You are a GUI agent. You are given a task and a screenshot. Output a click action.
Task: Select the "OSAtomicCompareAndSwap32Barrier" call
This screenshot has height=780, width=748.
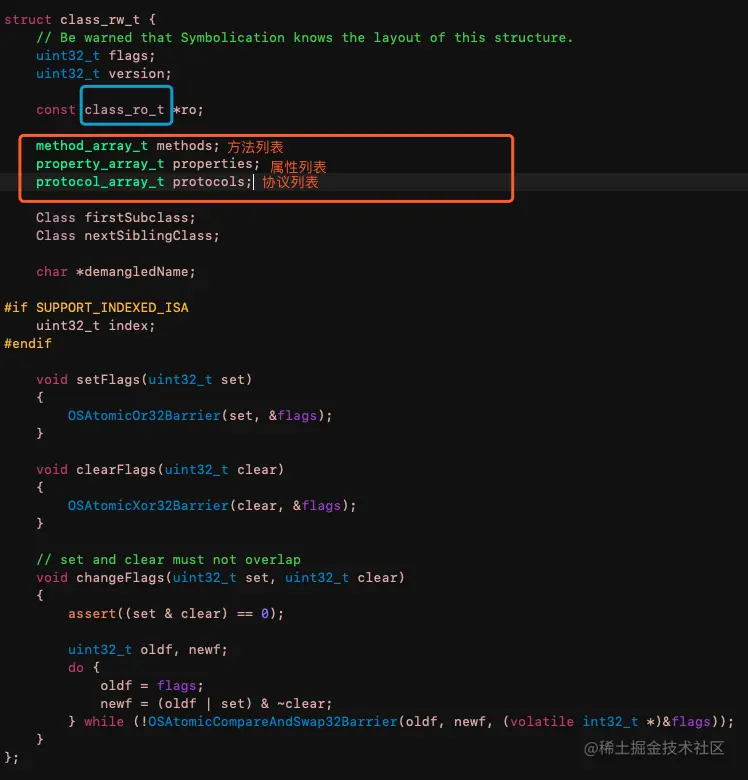[x=273, y=721]
